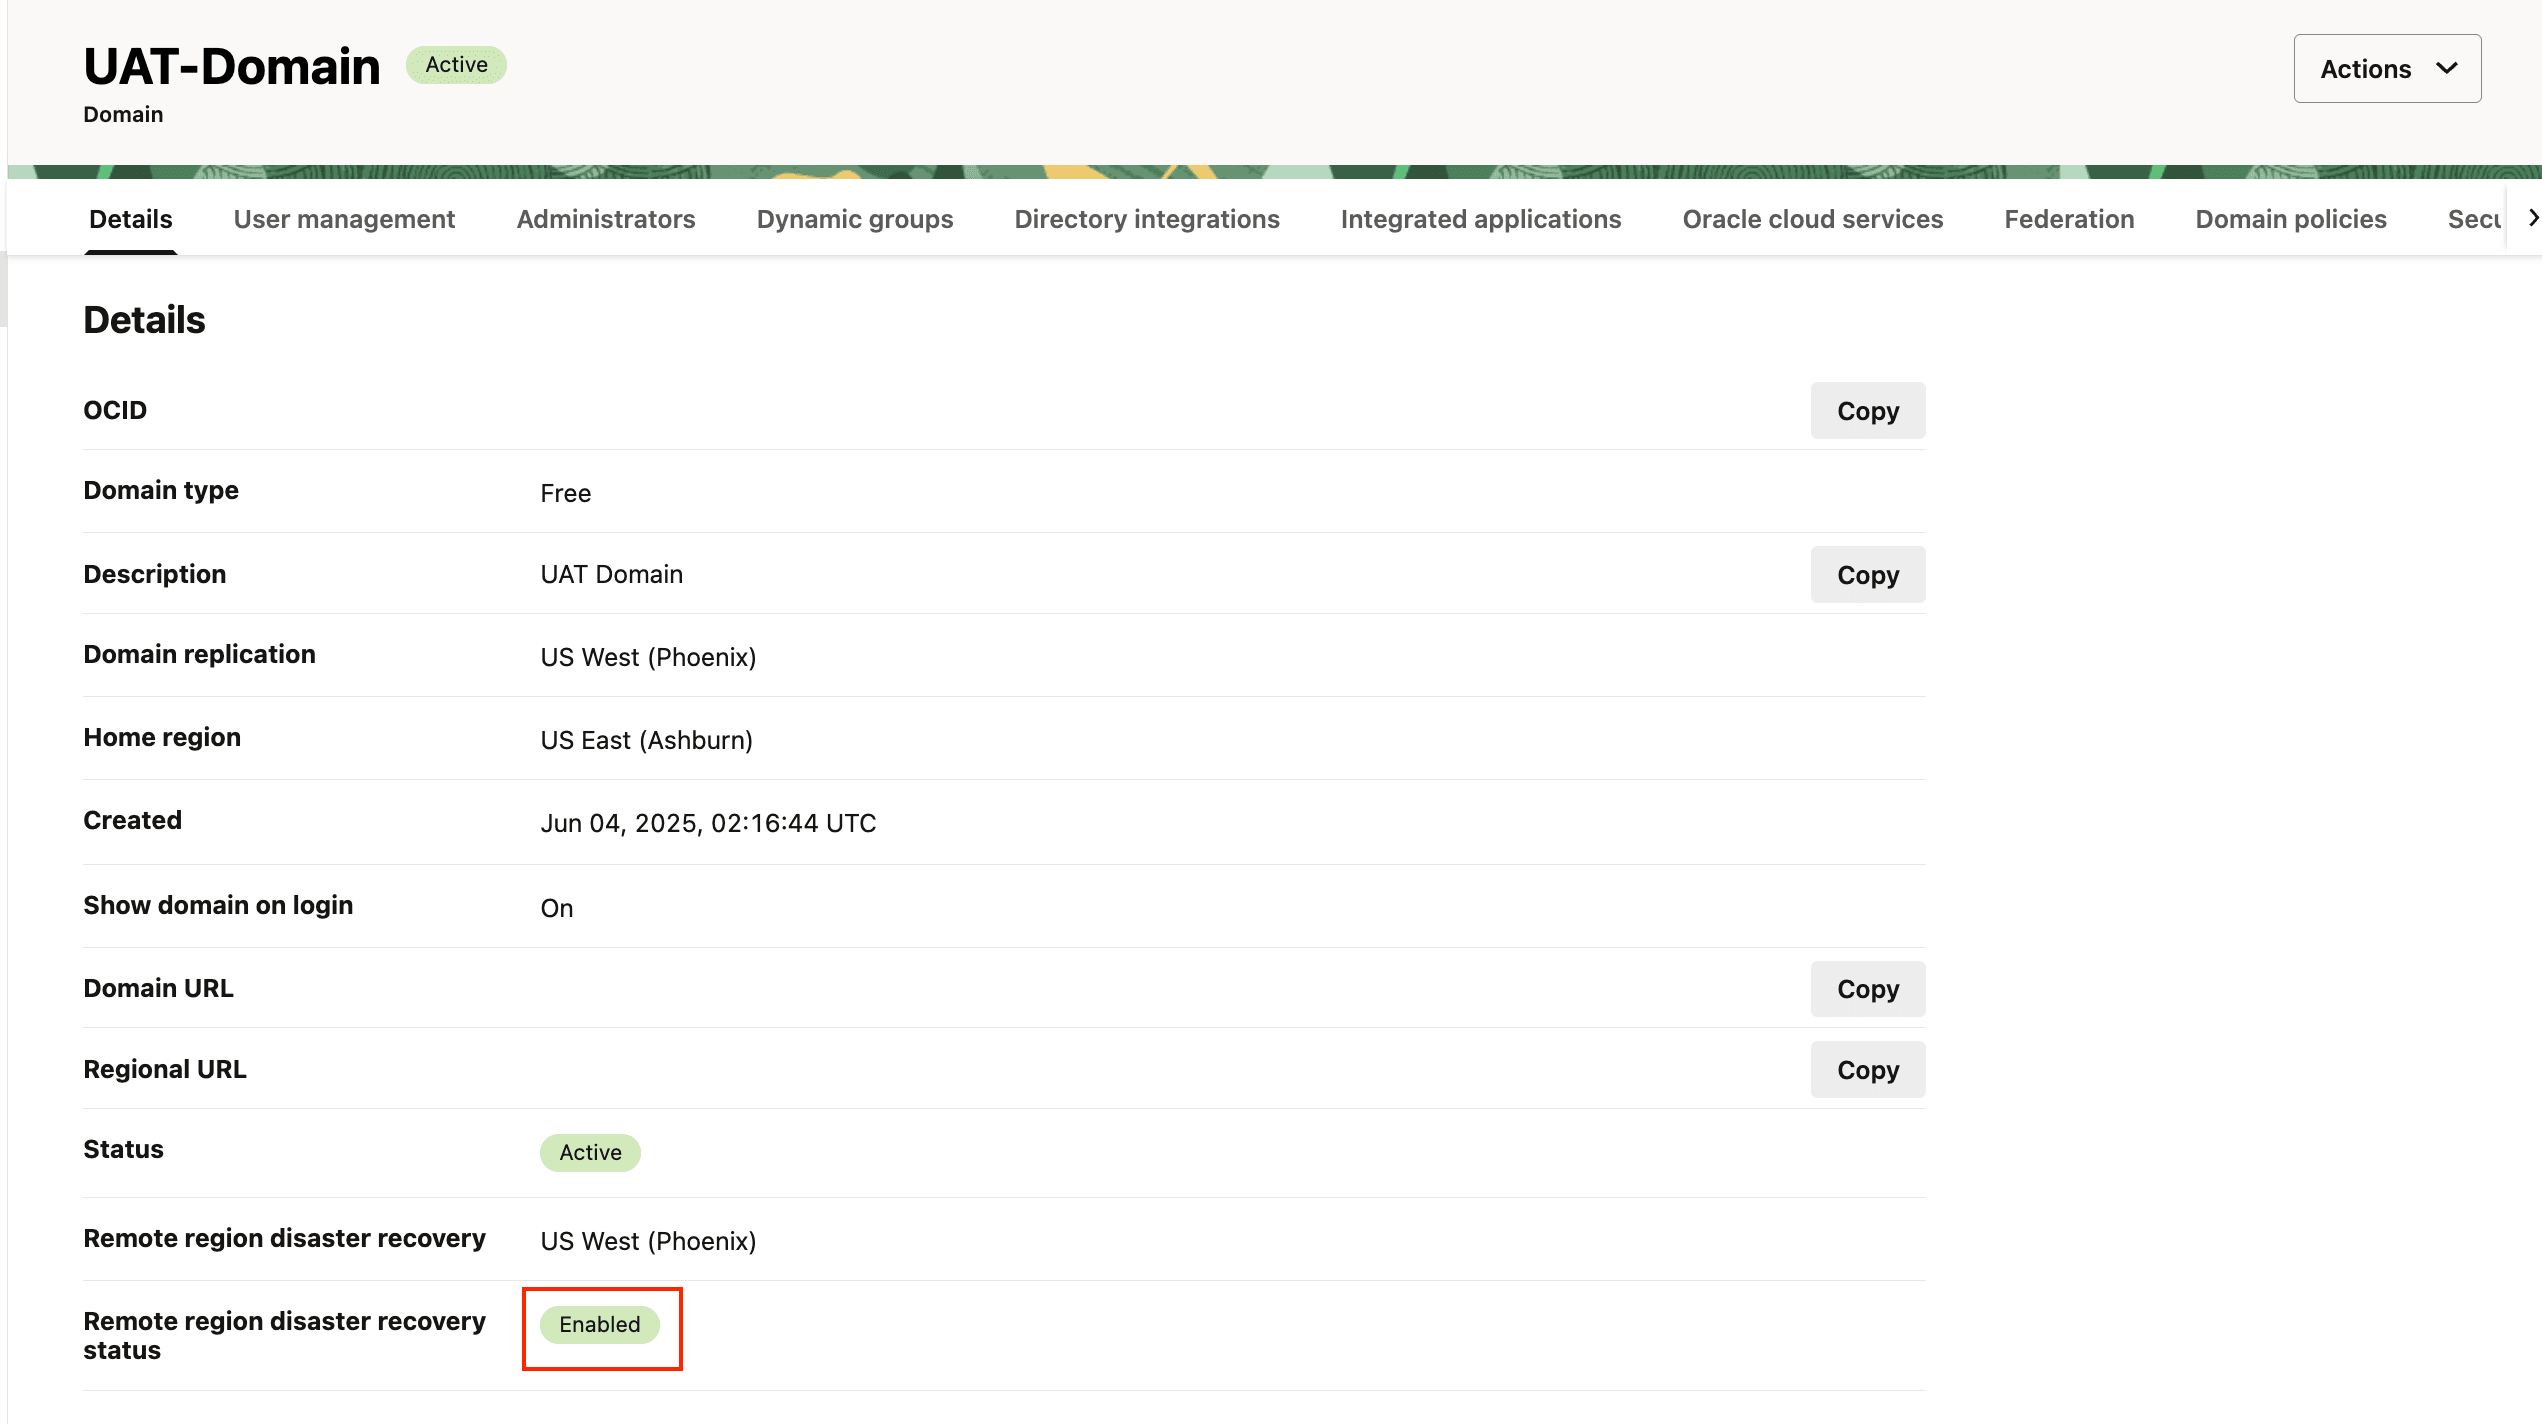Viewport: 2542px width, 1424px height.
Task: Copy the OCID value
Action: coord(1867,411)
